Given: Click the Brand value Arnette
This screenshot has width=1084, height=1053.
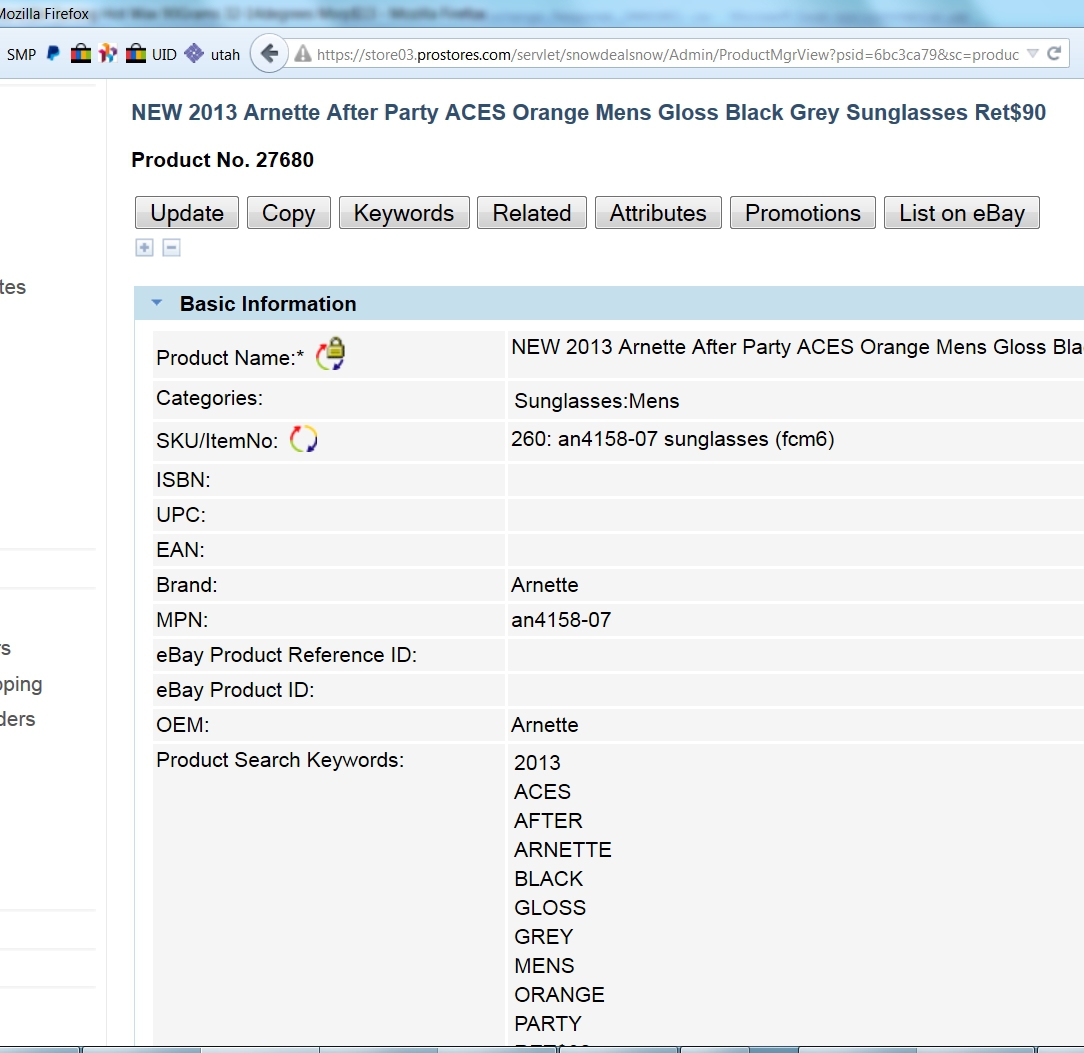Looking at the screenshot, I should tap(545, 585).
